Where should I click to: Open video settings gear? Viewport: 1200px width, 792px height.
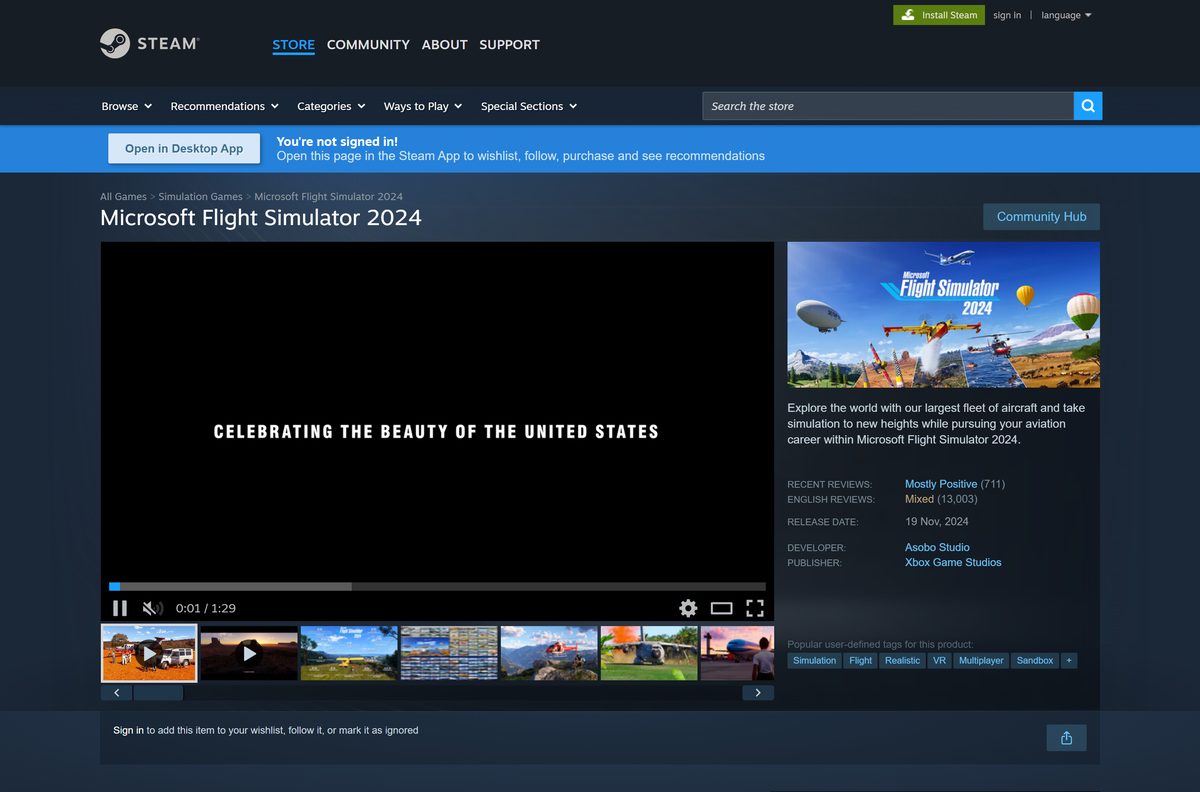(688, 608)
